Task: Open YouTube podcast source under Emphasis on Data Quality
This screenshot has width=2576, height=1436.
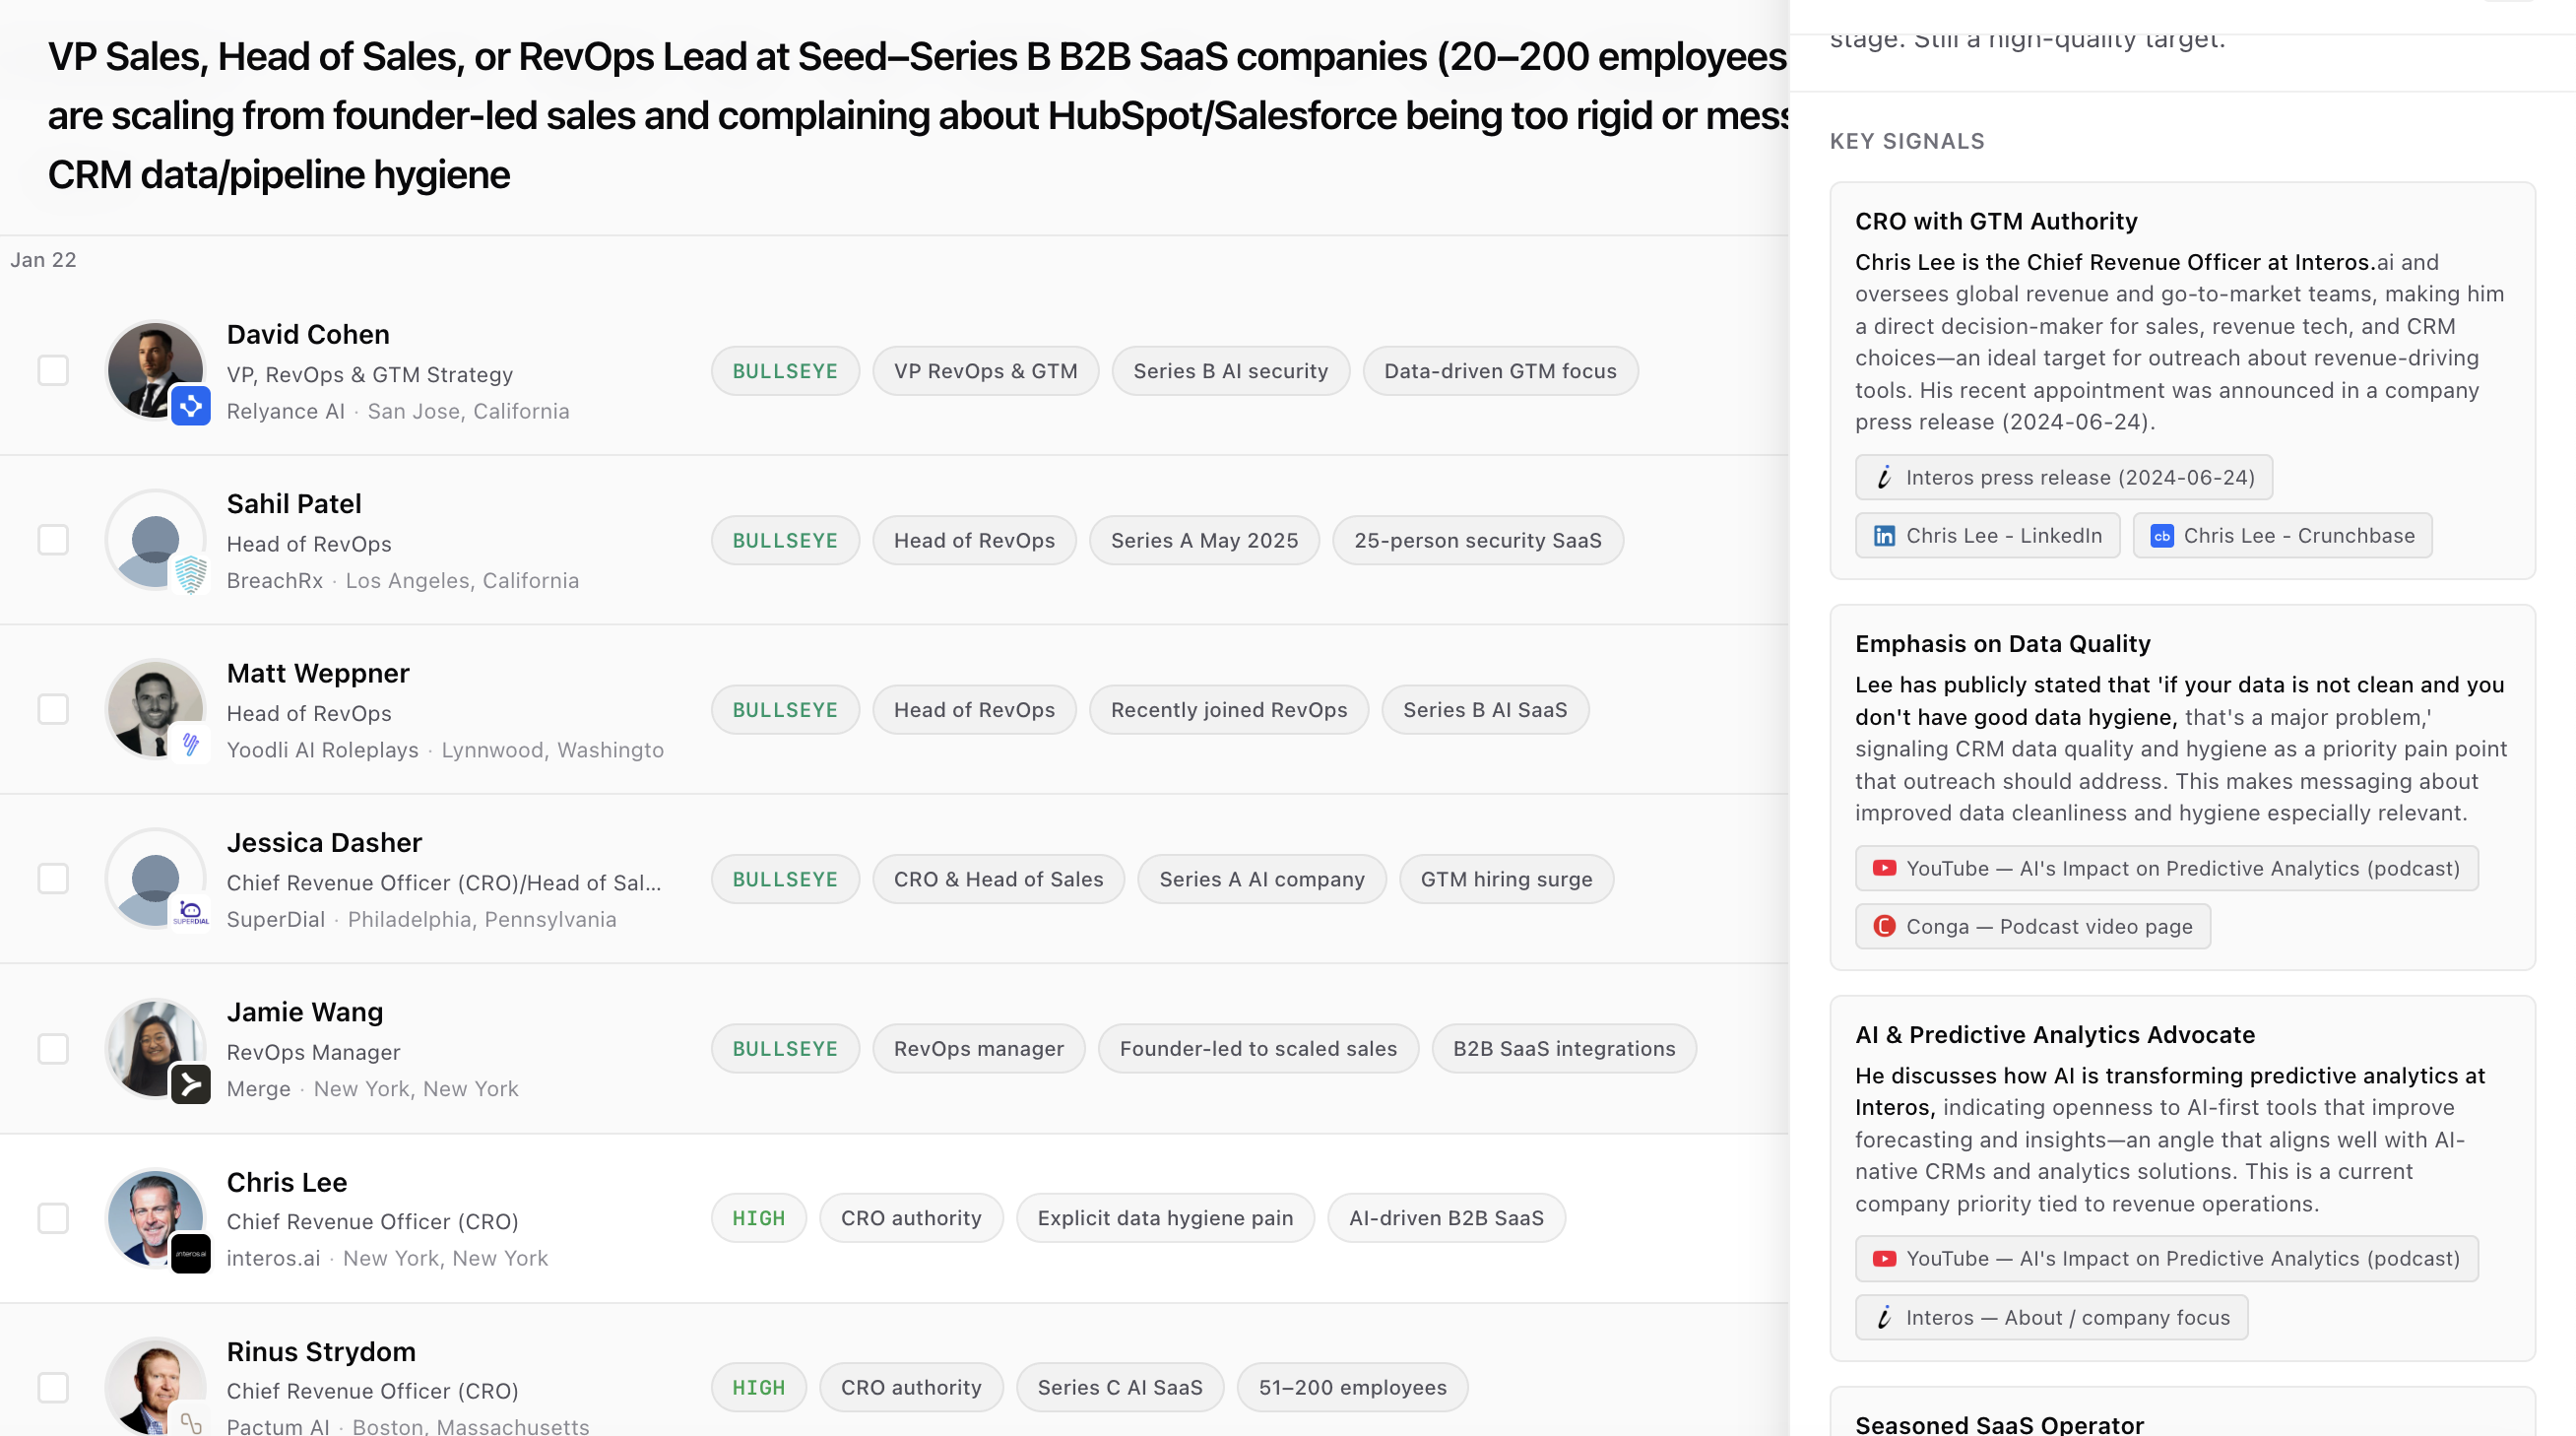Action: 2167,868
